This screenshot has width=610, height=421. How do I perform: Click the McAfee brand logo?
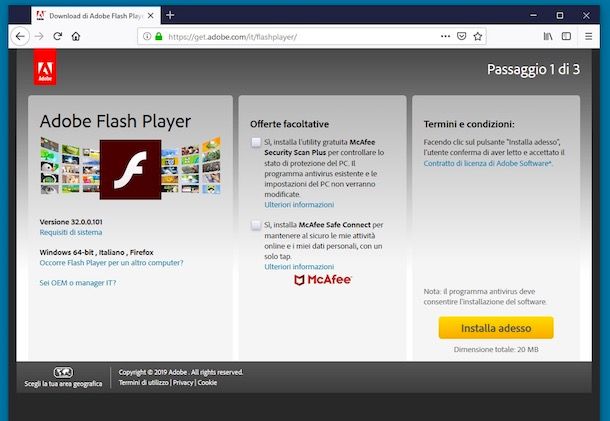click(323, 279)
